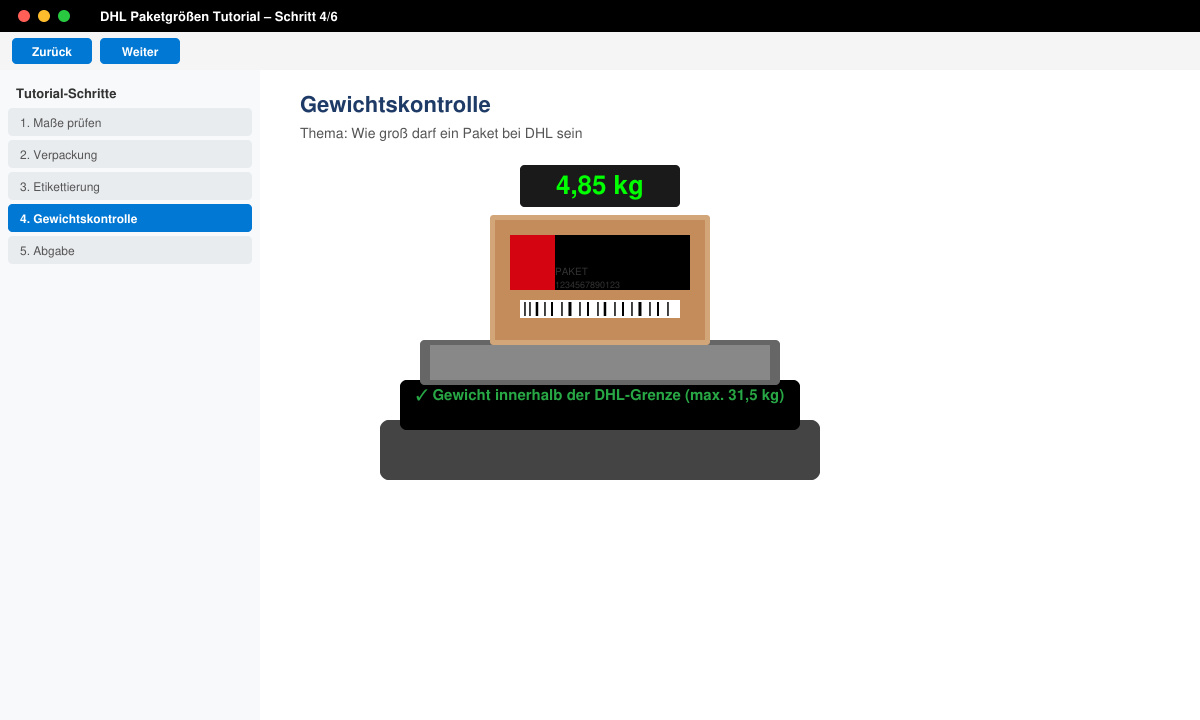Click the Tutorial-Schritte sidebar heading
Image resolution: width=1200 pixels, height=720 pixels.
point(66,93)
